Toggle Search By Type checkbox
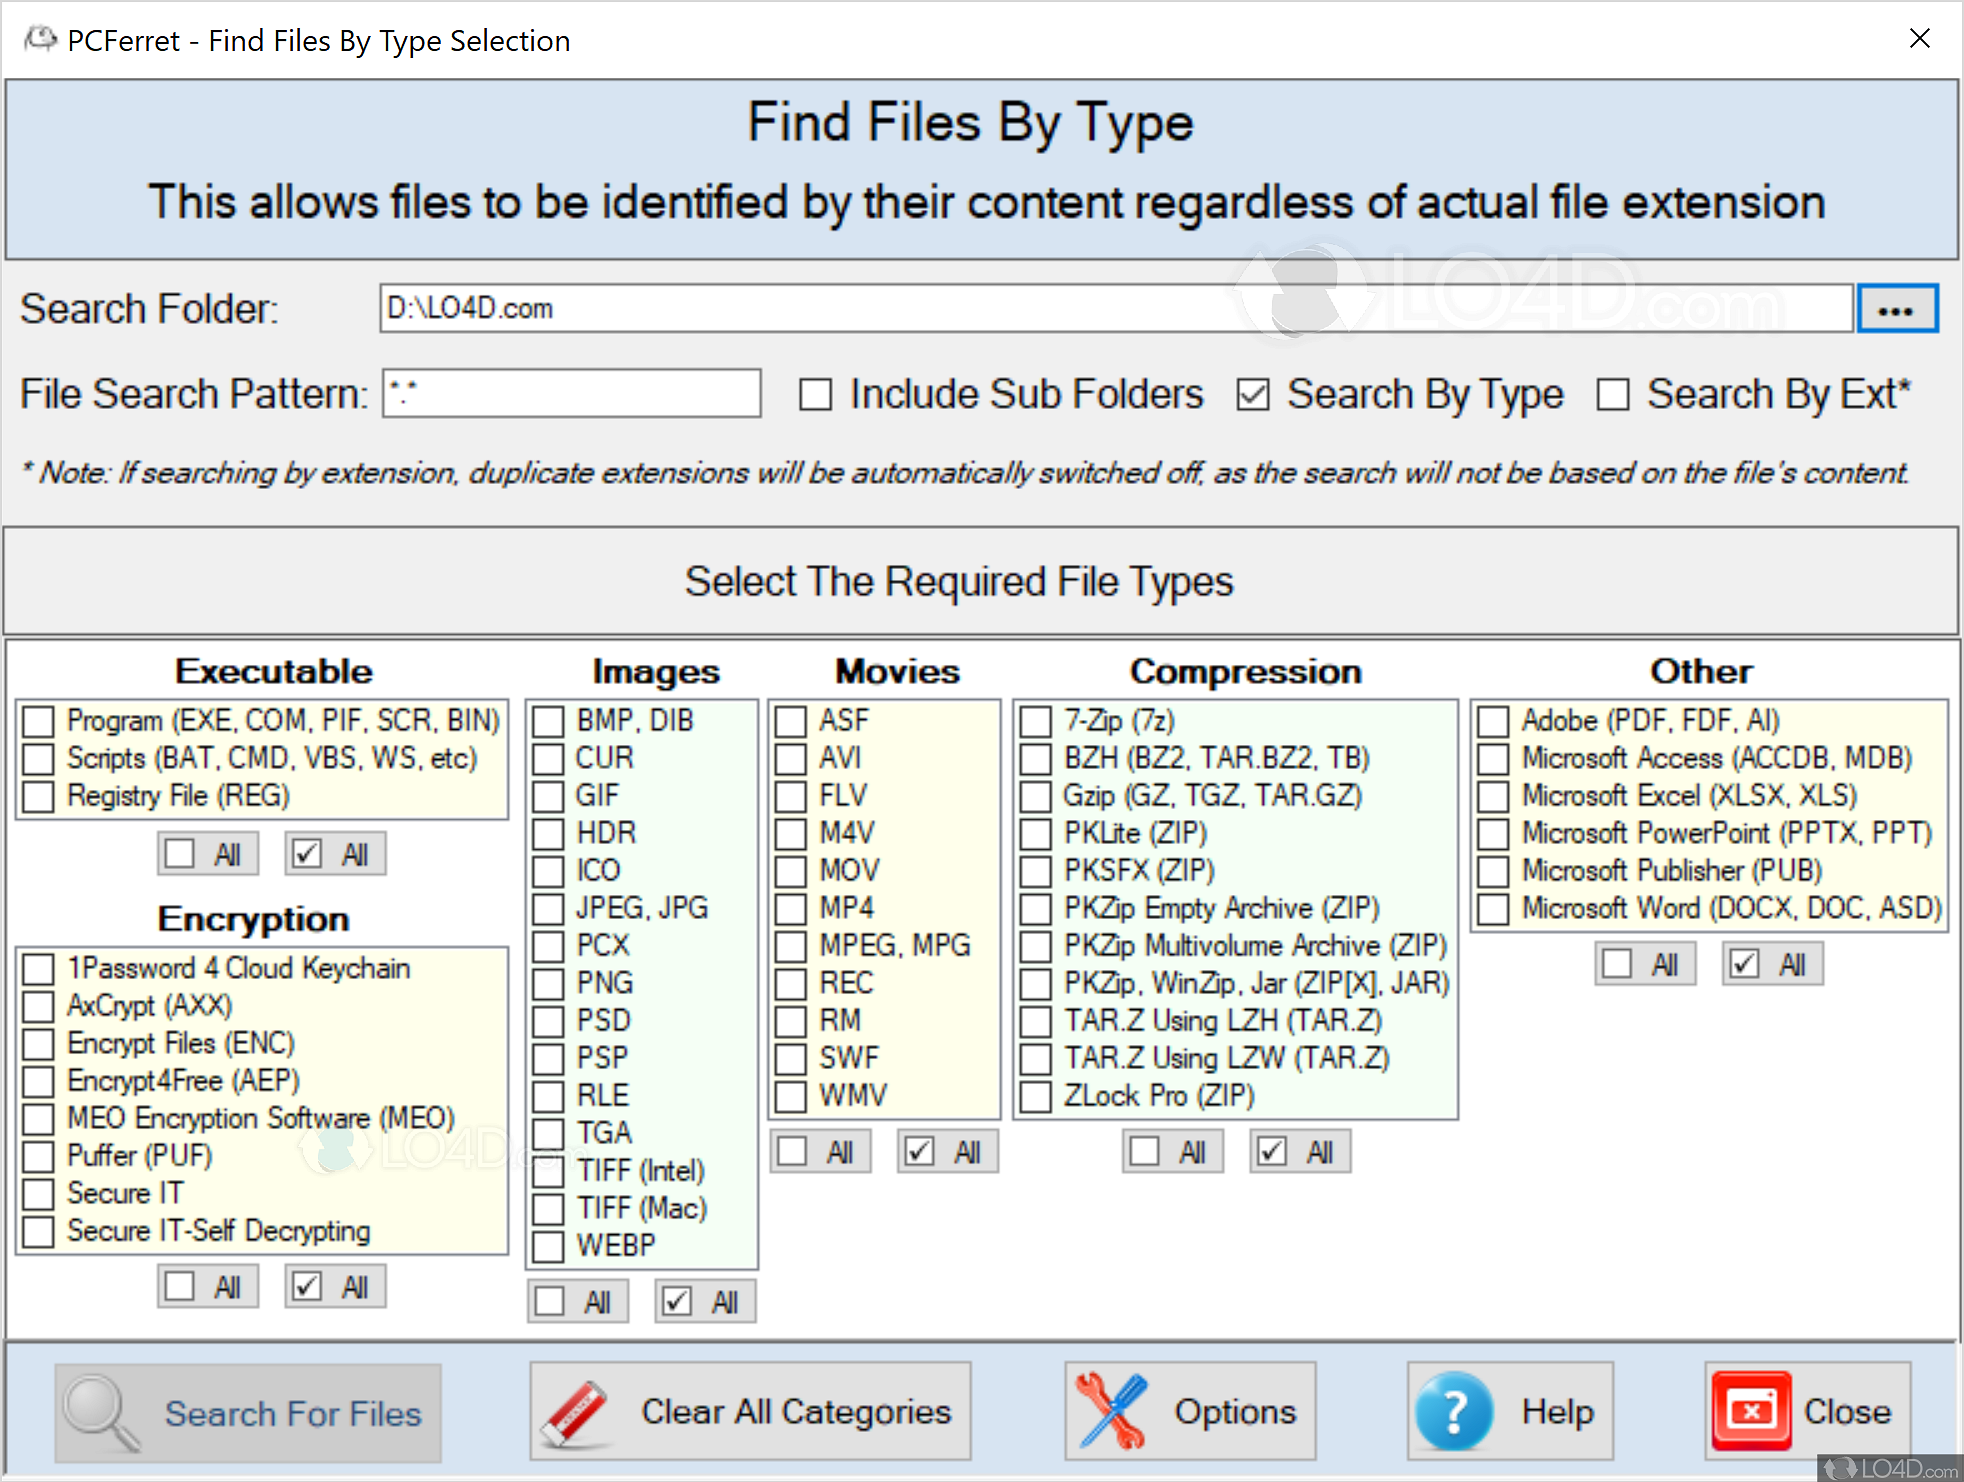Screen dimensions: 1964x1482 [1253, 395]
